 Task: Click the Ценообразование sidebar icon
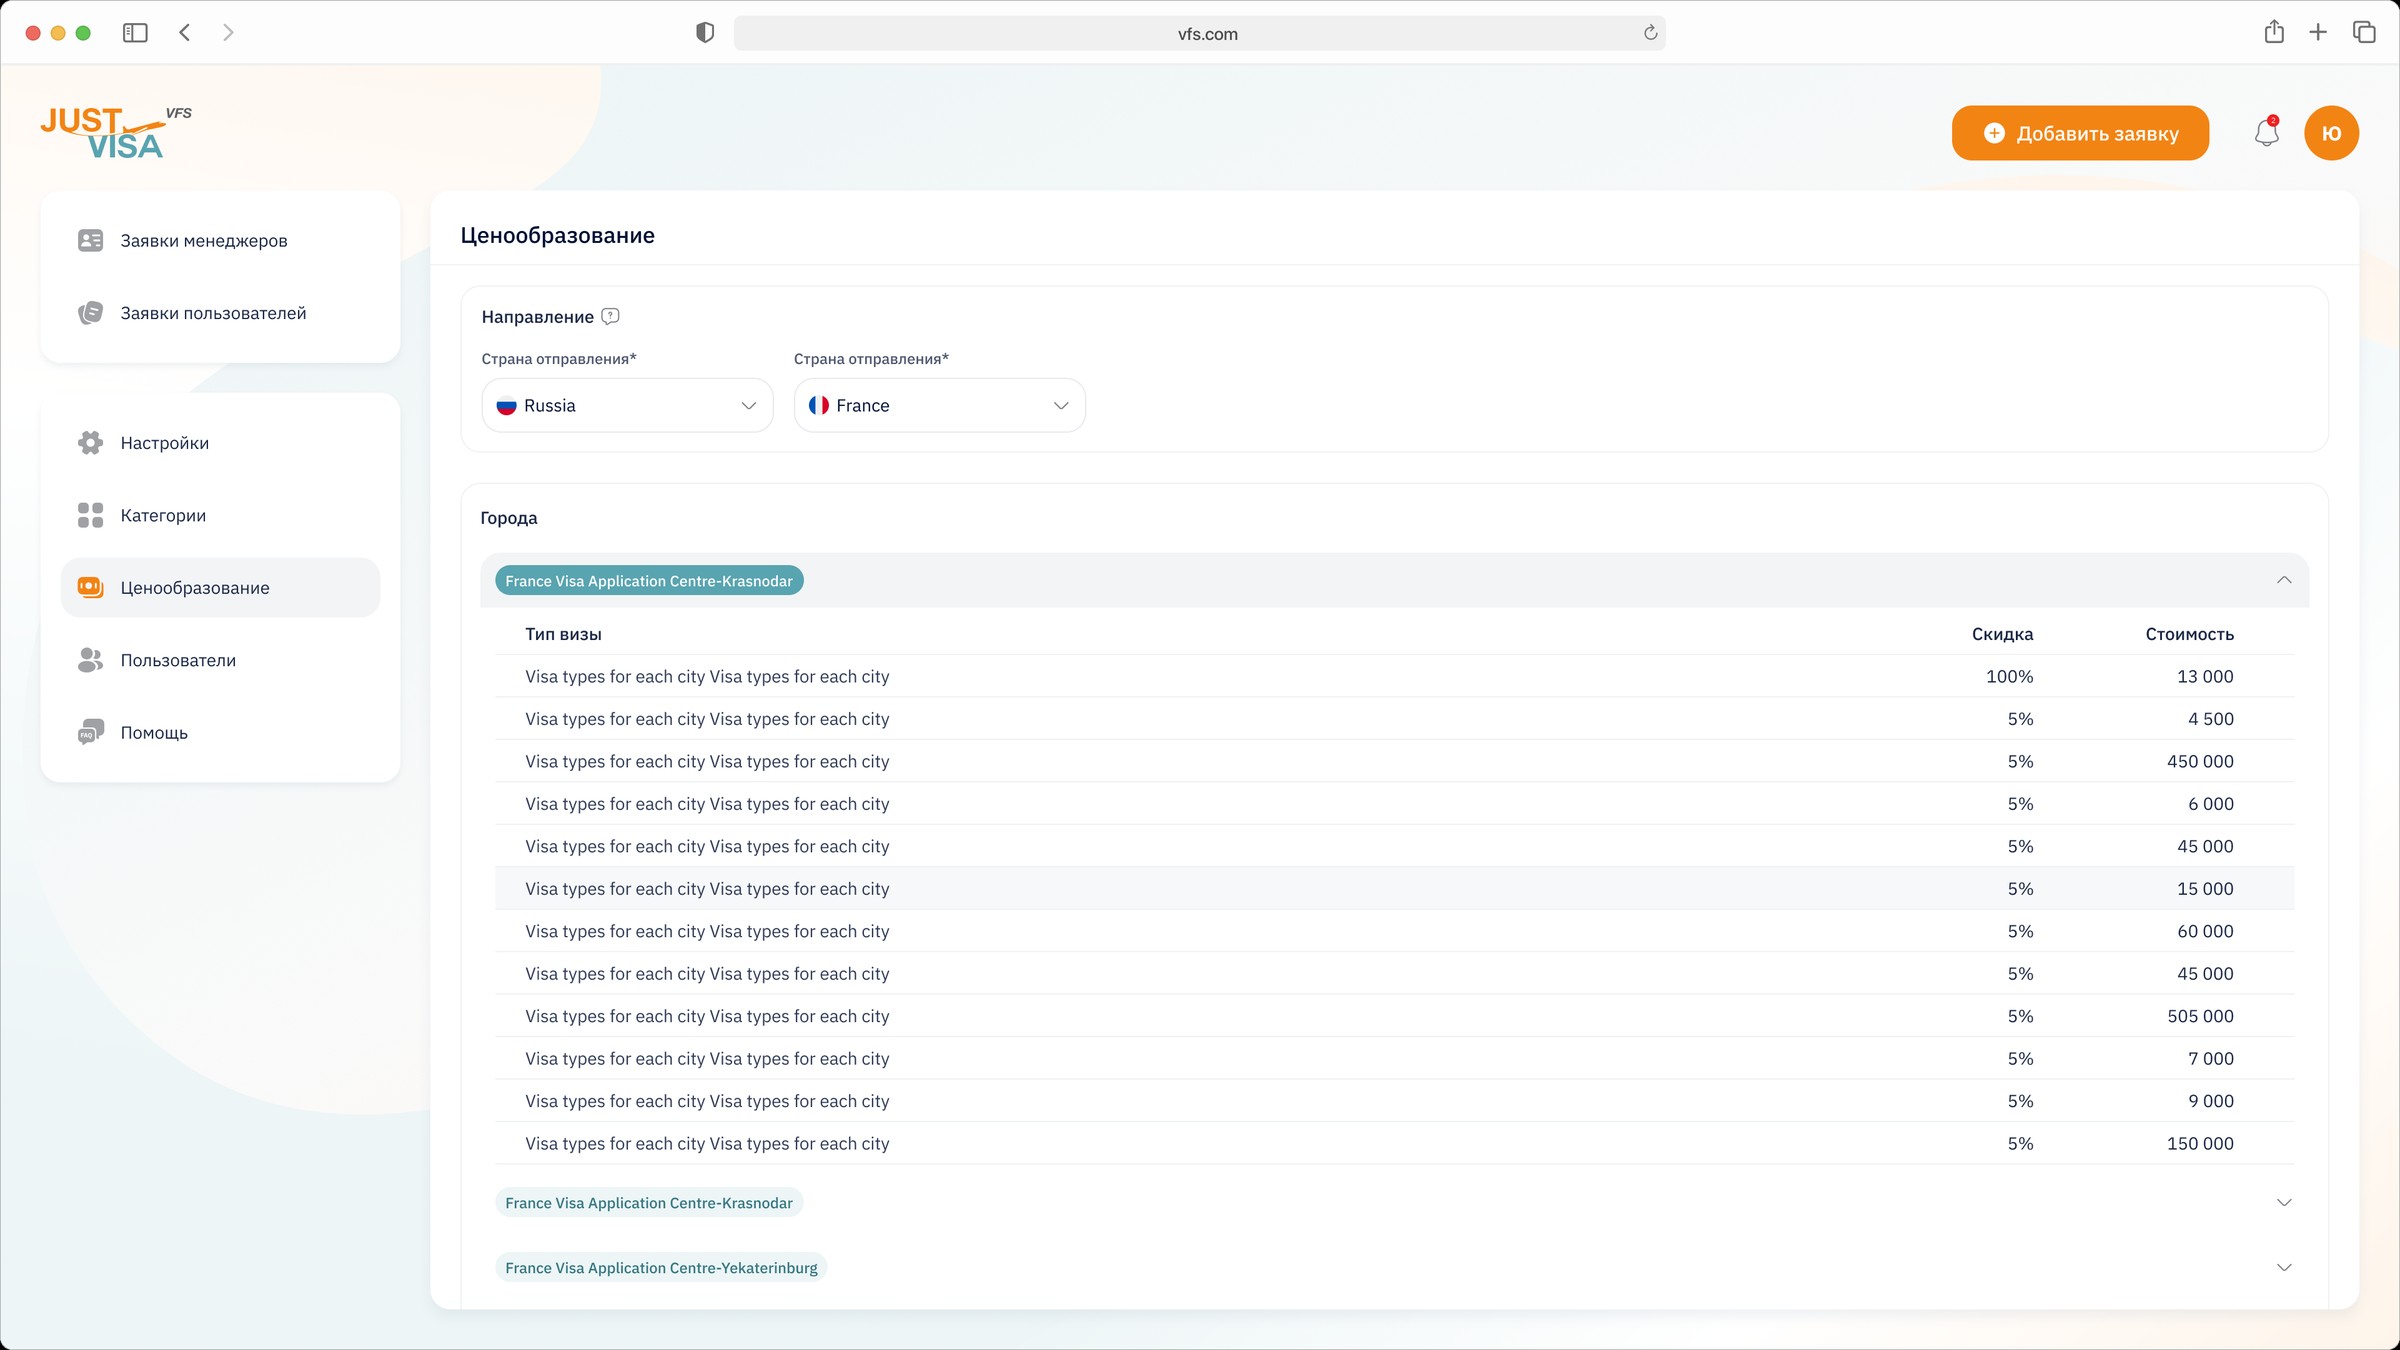90,588
